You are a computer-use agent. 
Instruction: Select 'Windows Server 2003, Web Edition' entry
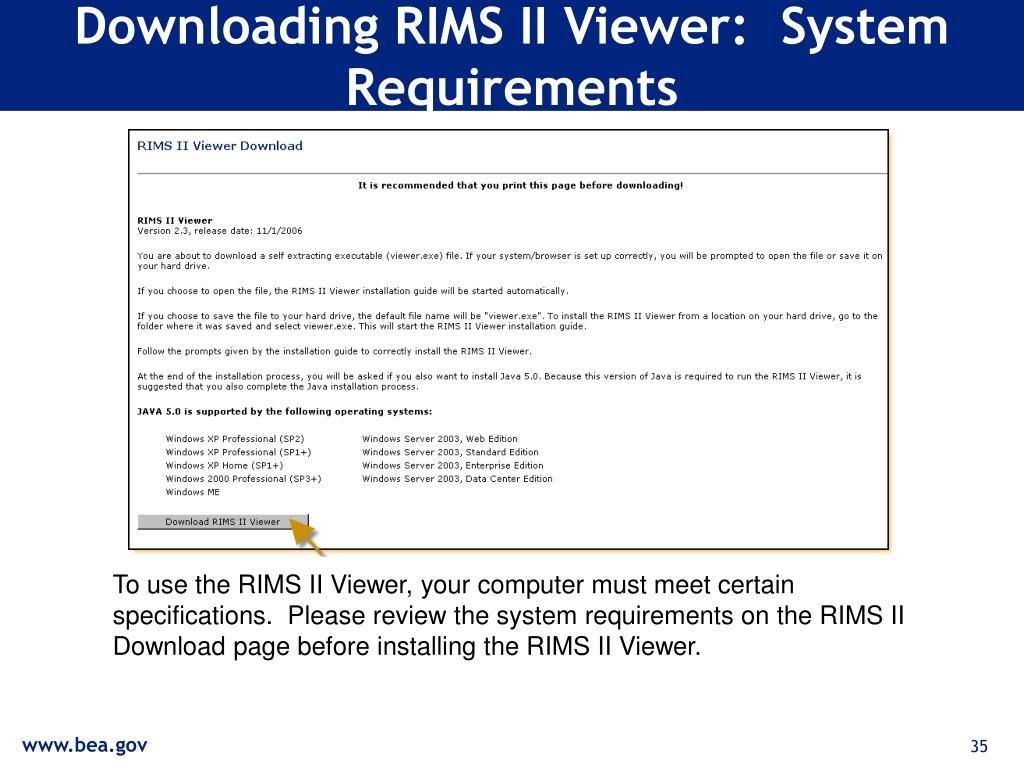[x=440, y=439]
